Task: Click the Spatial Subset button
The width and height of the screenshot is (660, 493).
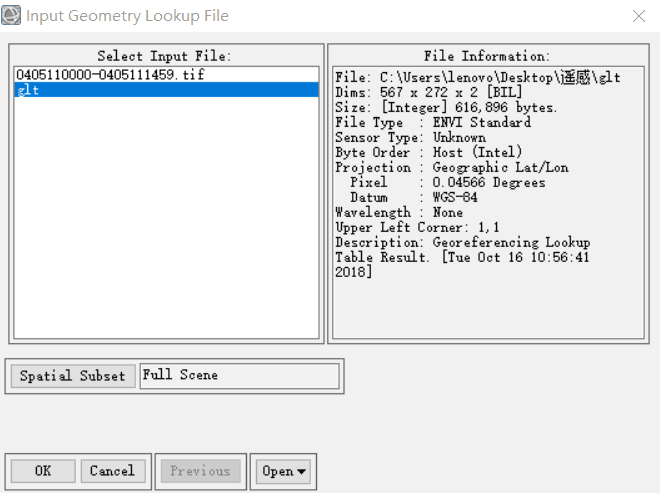Action: tap(73, 376)
